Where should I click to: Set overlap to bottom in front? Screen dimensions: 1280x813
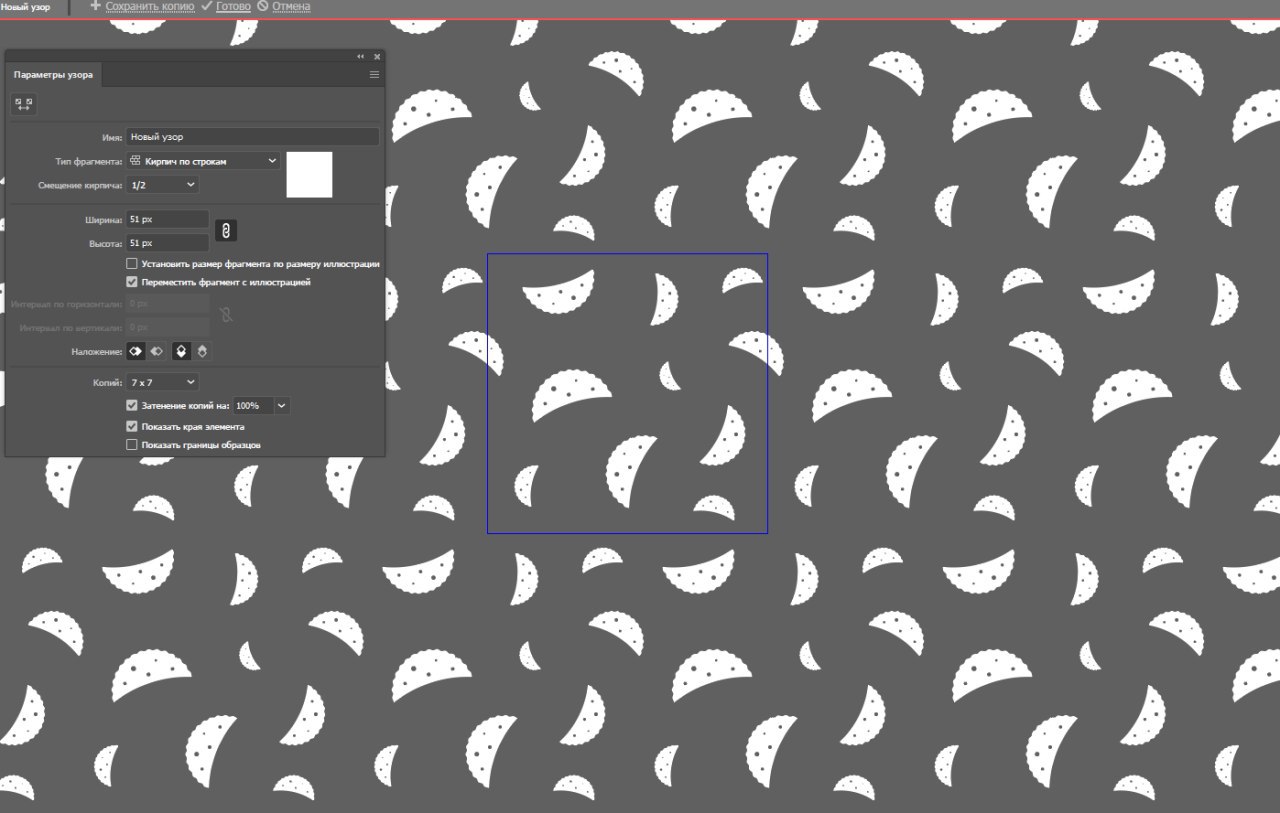tap(201, 351)
